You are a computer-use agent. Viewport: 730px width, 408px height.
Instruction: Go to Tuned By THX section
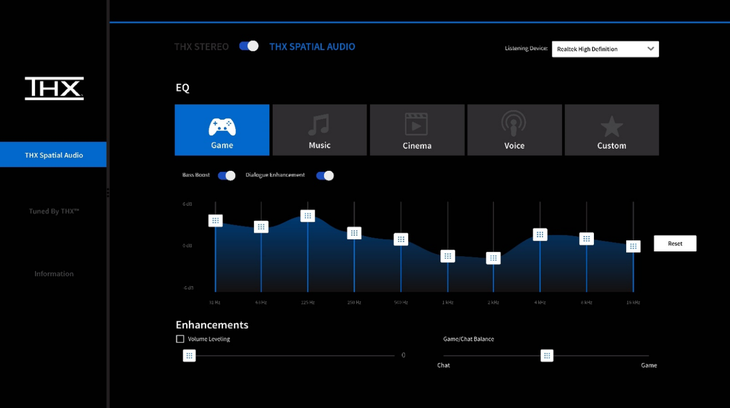pos(54,211)
